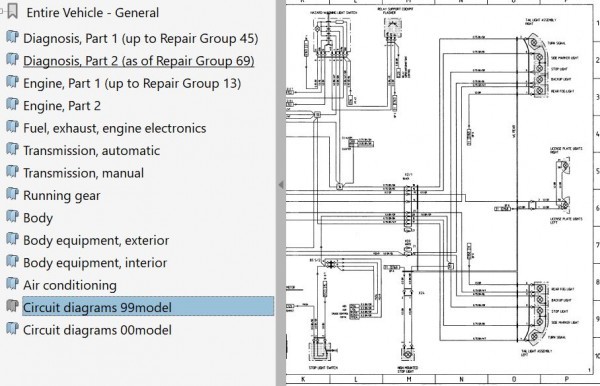Click bookmark icon next to Diagnosis, Part 1
Screen dimensions: 600x386
click(x=12, y=37)
